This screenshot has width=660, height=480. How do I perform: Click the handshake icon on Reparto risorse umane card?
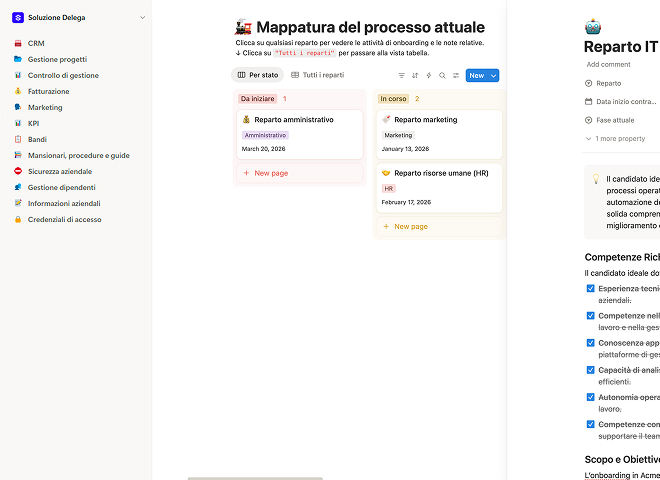pyautogui.click(x=386, y=173)
